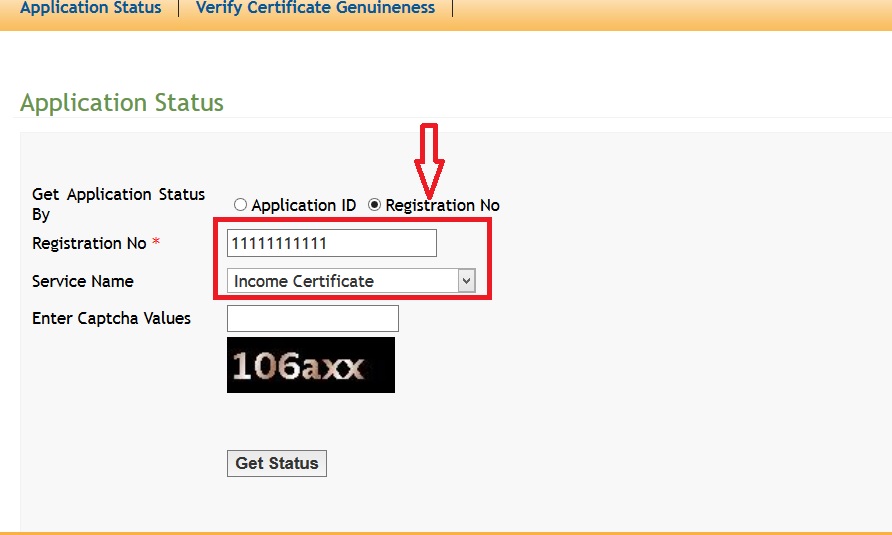Click divider after Verify Certificate Genuineness tab
This screenshot has width=892, height=535.
coord(453,8)
